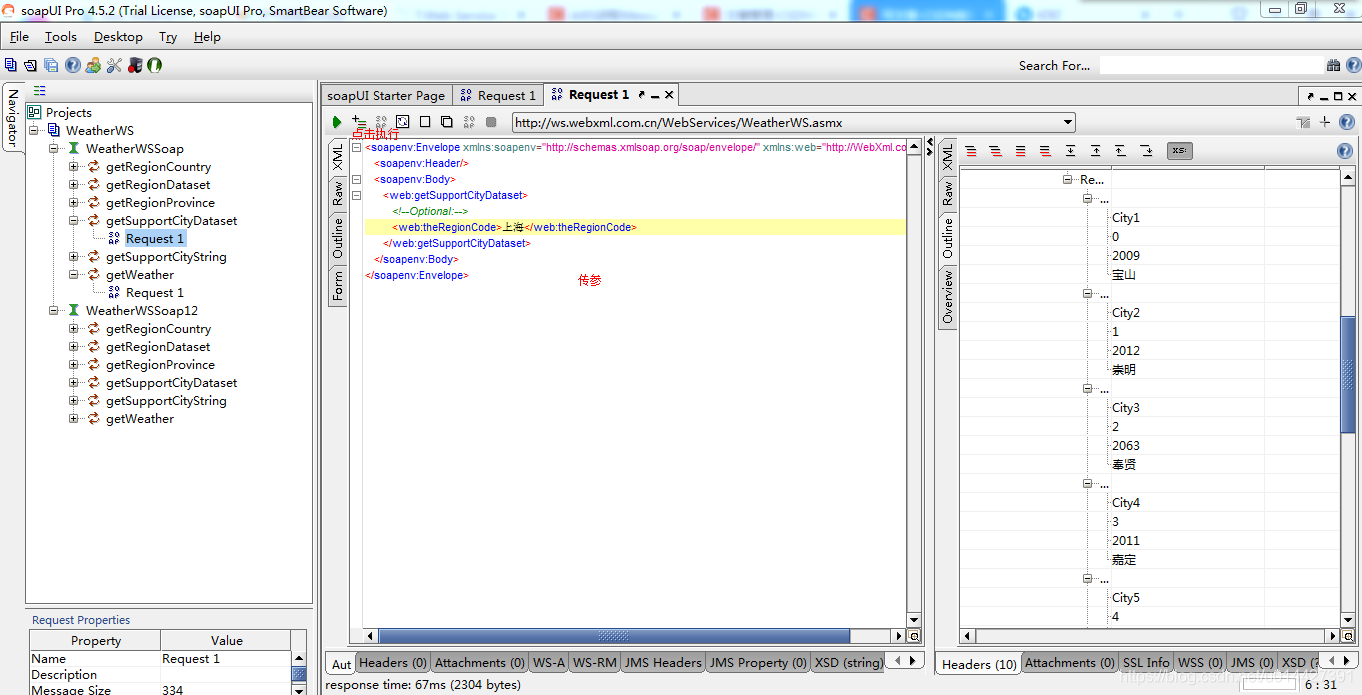The image size is (1362, 695).
Task: Open the Form view tab of request editor
Action: click(x=338, y=286)
